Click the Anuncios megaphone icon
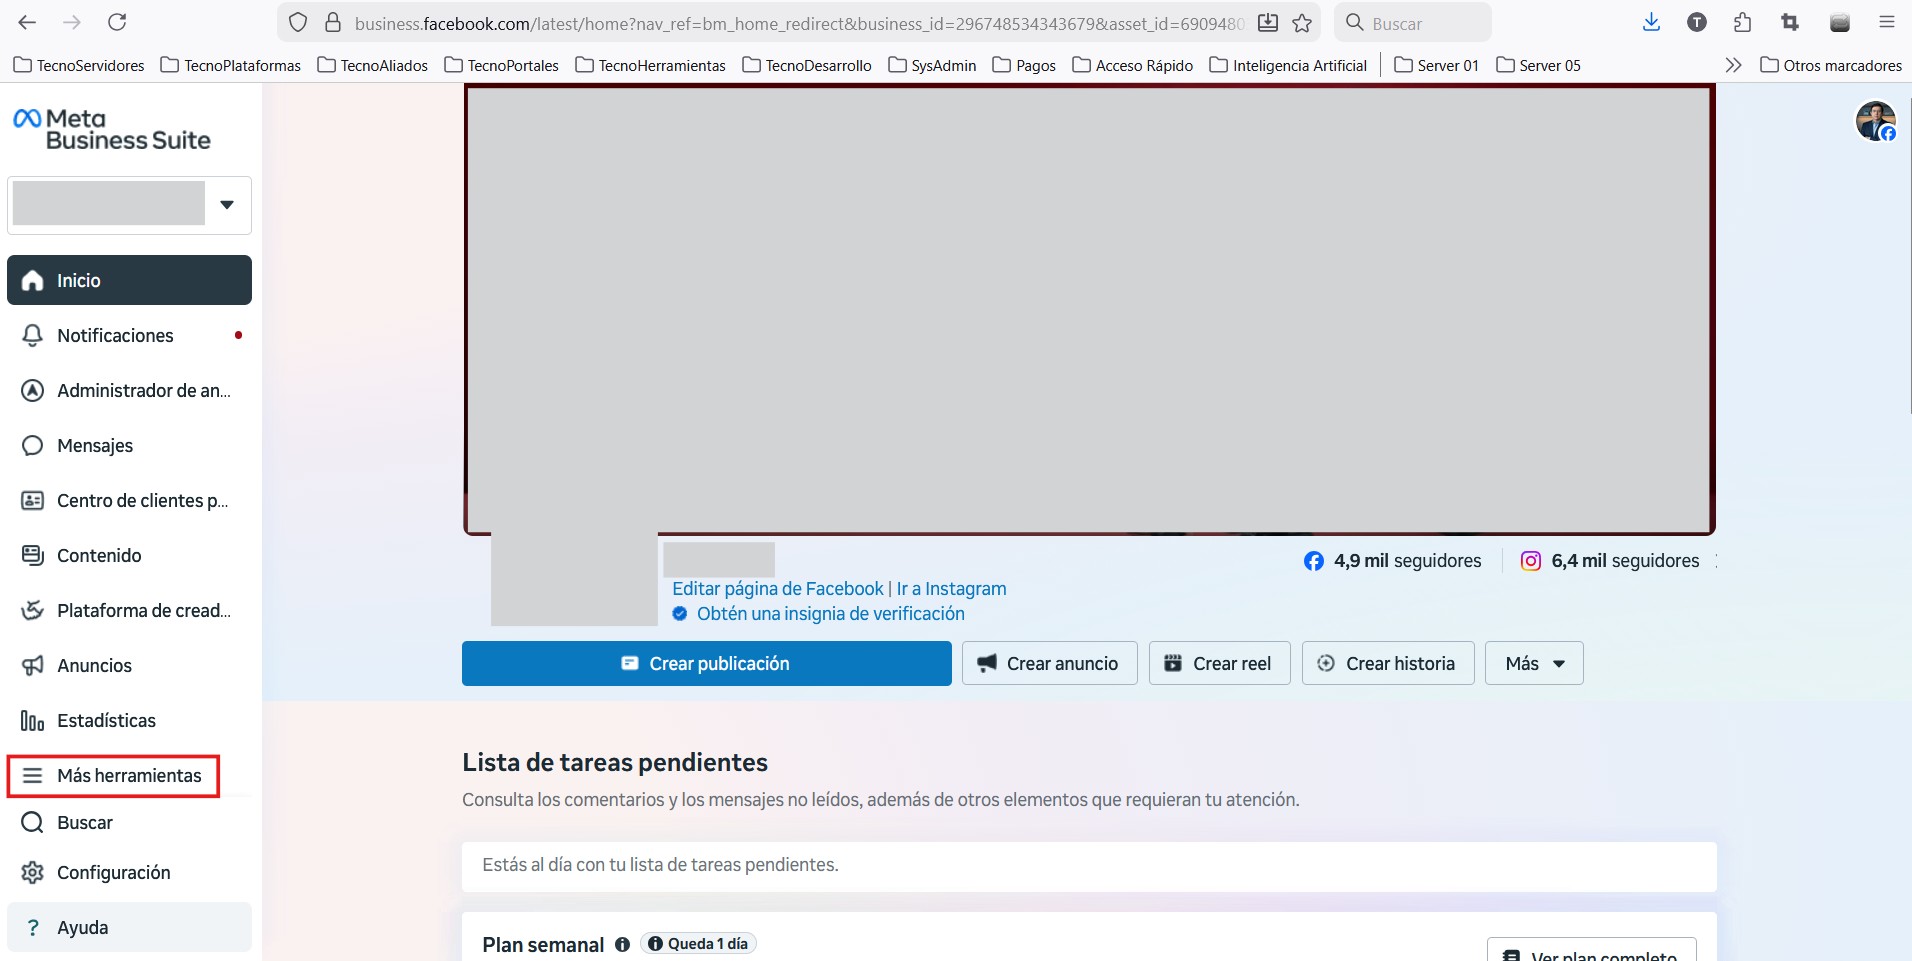1912x961 pixels. [33, 666]
